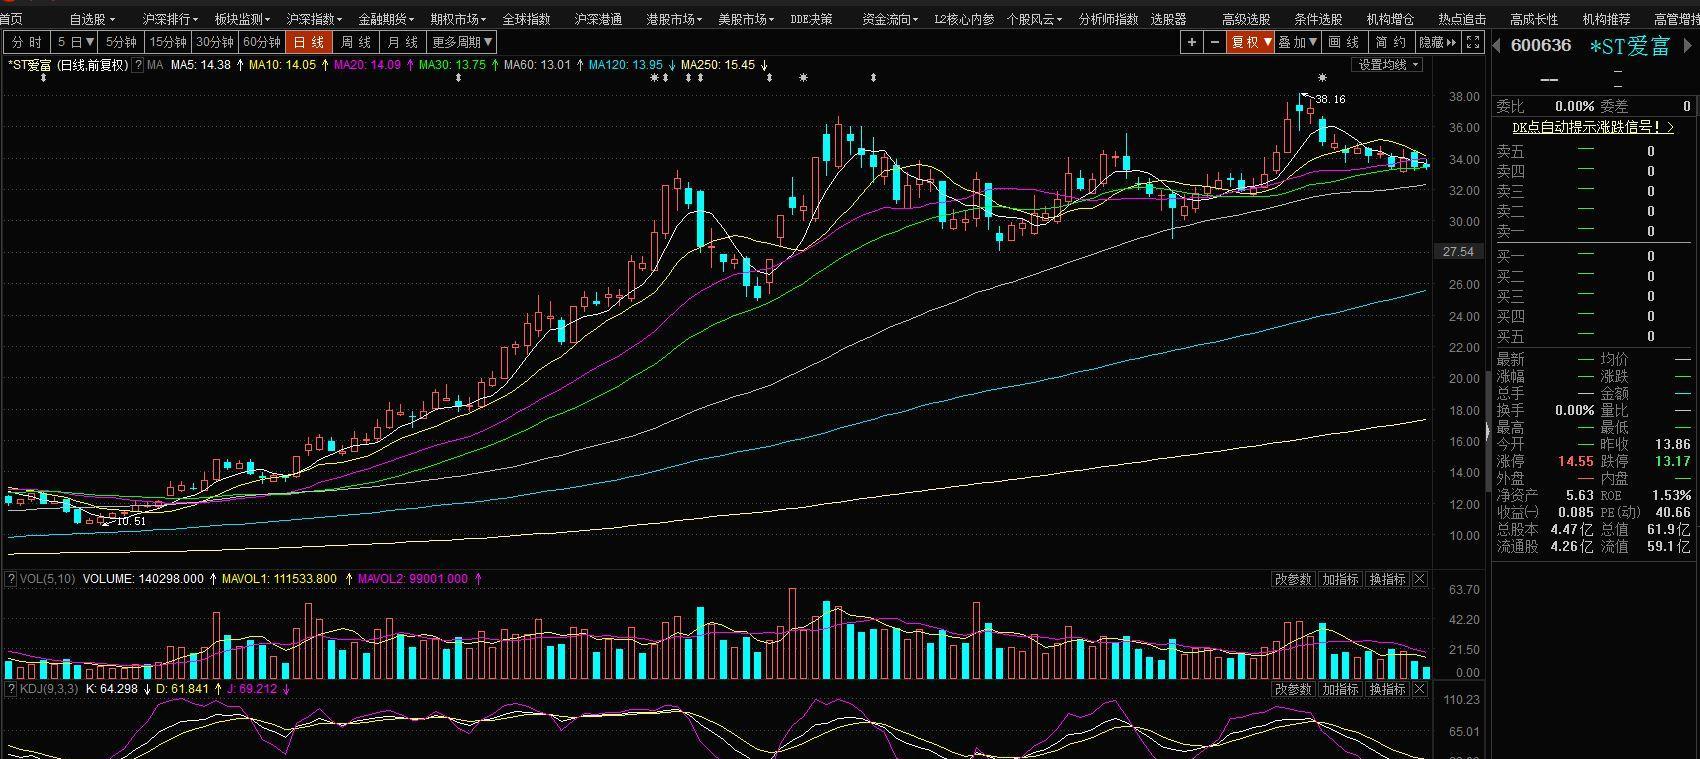The width and height of the screenshot is (1700, 759).
Task: Open the 美股市场 menu
Action: (746, 19)
